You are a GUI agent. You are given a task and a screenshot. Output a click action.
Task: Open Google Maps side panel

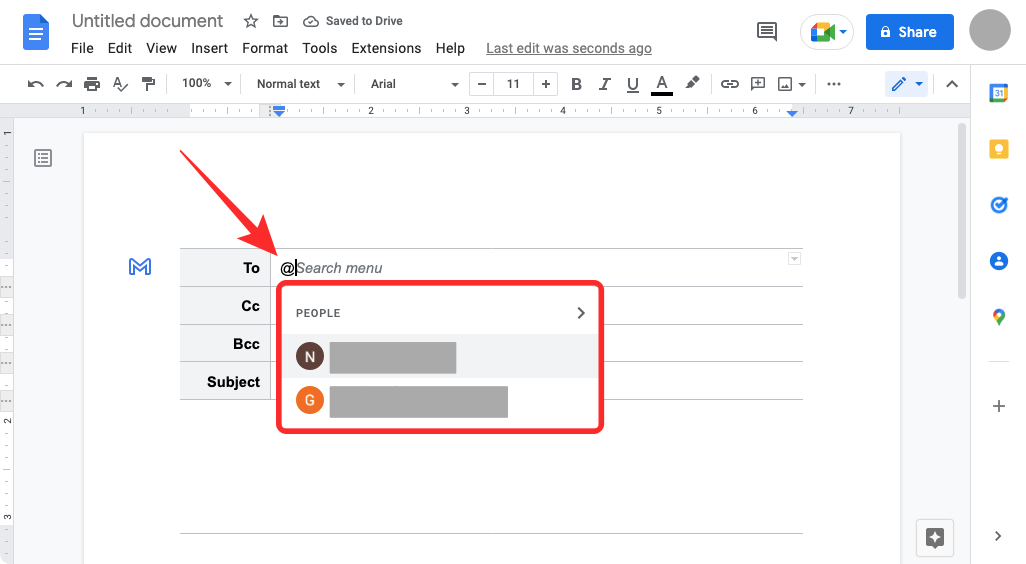click(999, 317)
